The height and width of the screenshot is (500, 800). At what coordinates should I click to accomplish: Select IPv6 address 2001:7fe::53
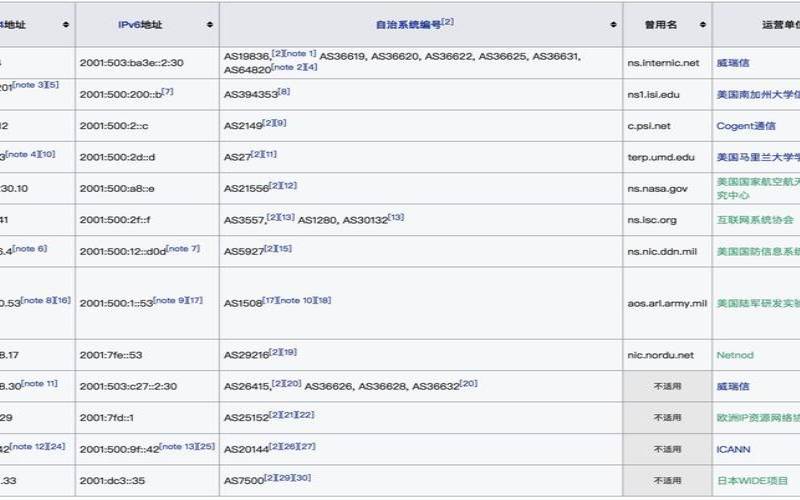tap(111, 355)
